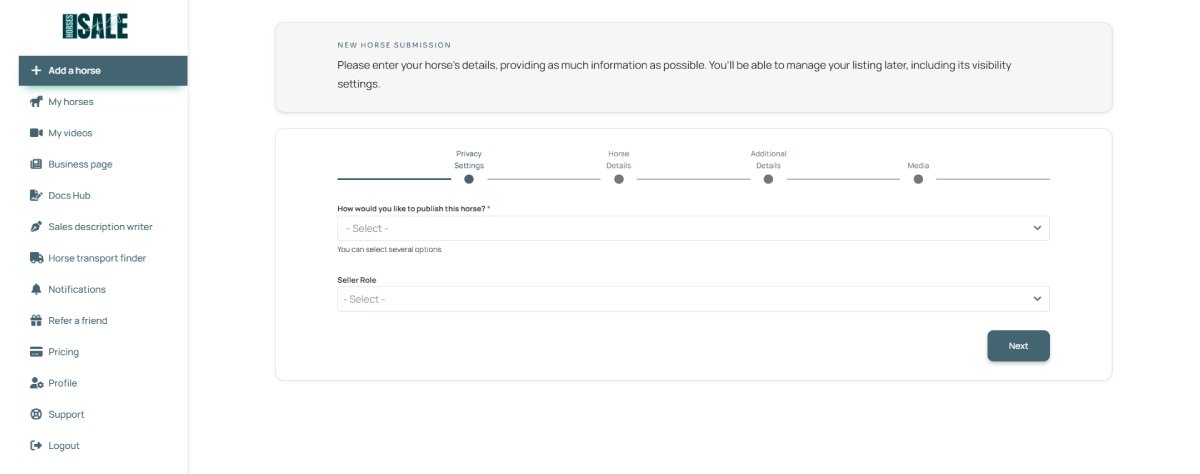
Task: Open the publish options dropdown
Action: (692, 228)
